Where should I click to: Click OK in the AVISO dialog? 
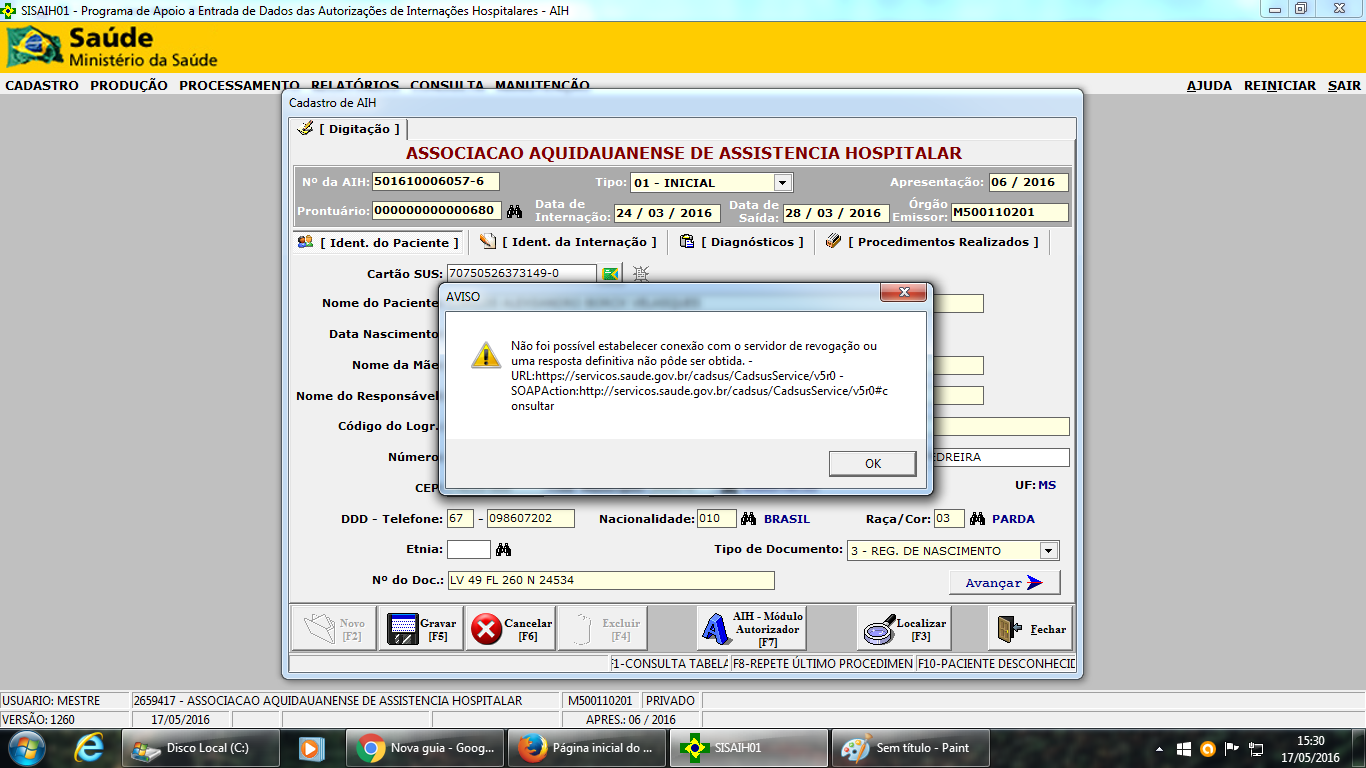pyautogui.click(x=872, y=464)
